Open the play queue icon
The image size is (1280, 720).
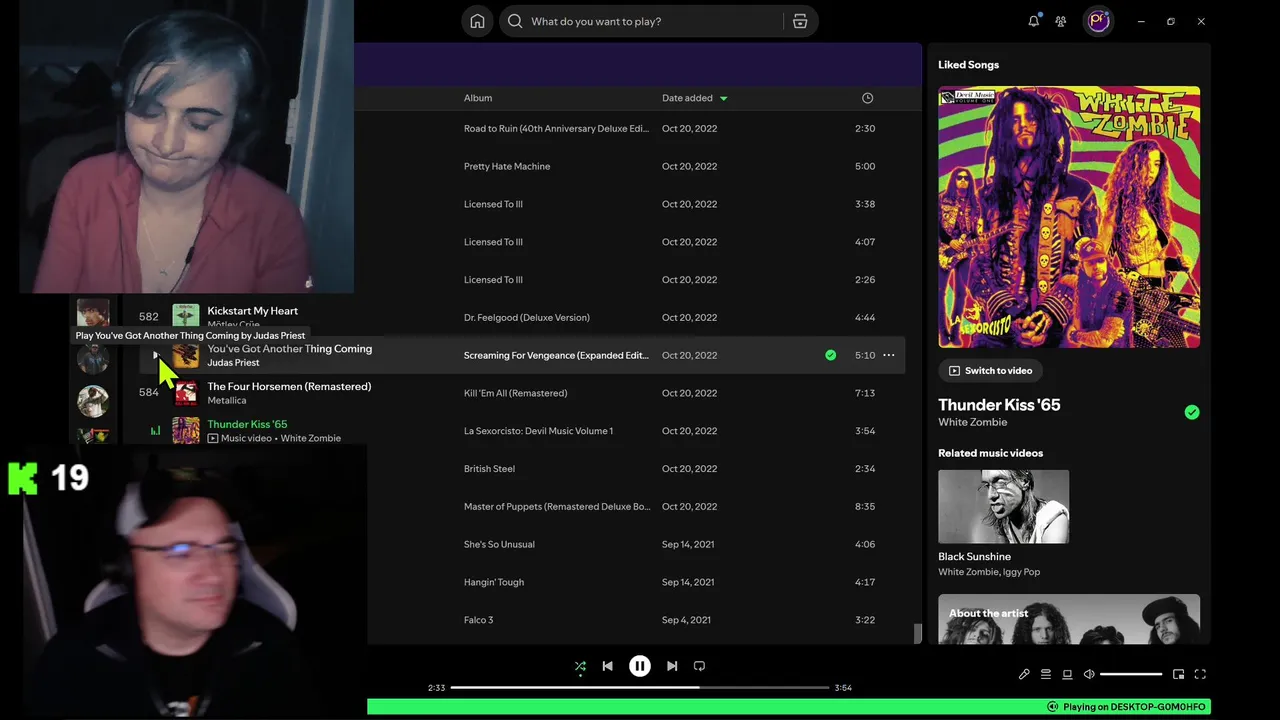pyautogui.click(x=1046, y=674)
